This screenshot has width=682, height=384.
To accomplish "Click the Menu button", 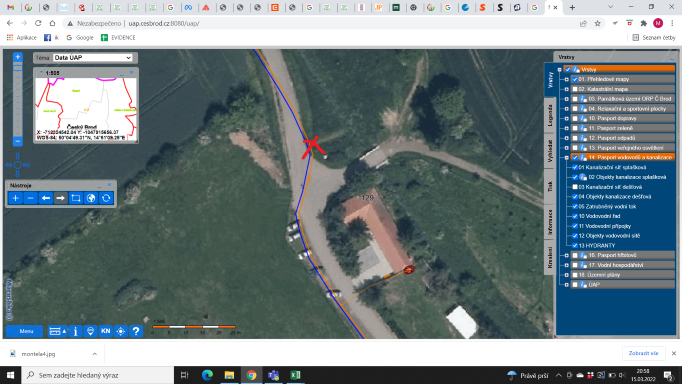I will click(26, 331).
